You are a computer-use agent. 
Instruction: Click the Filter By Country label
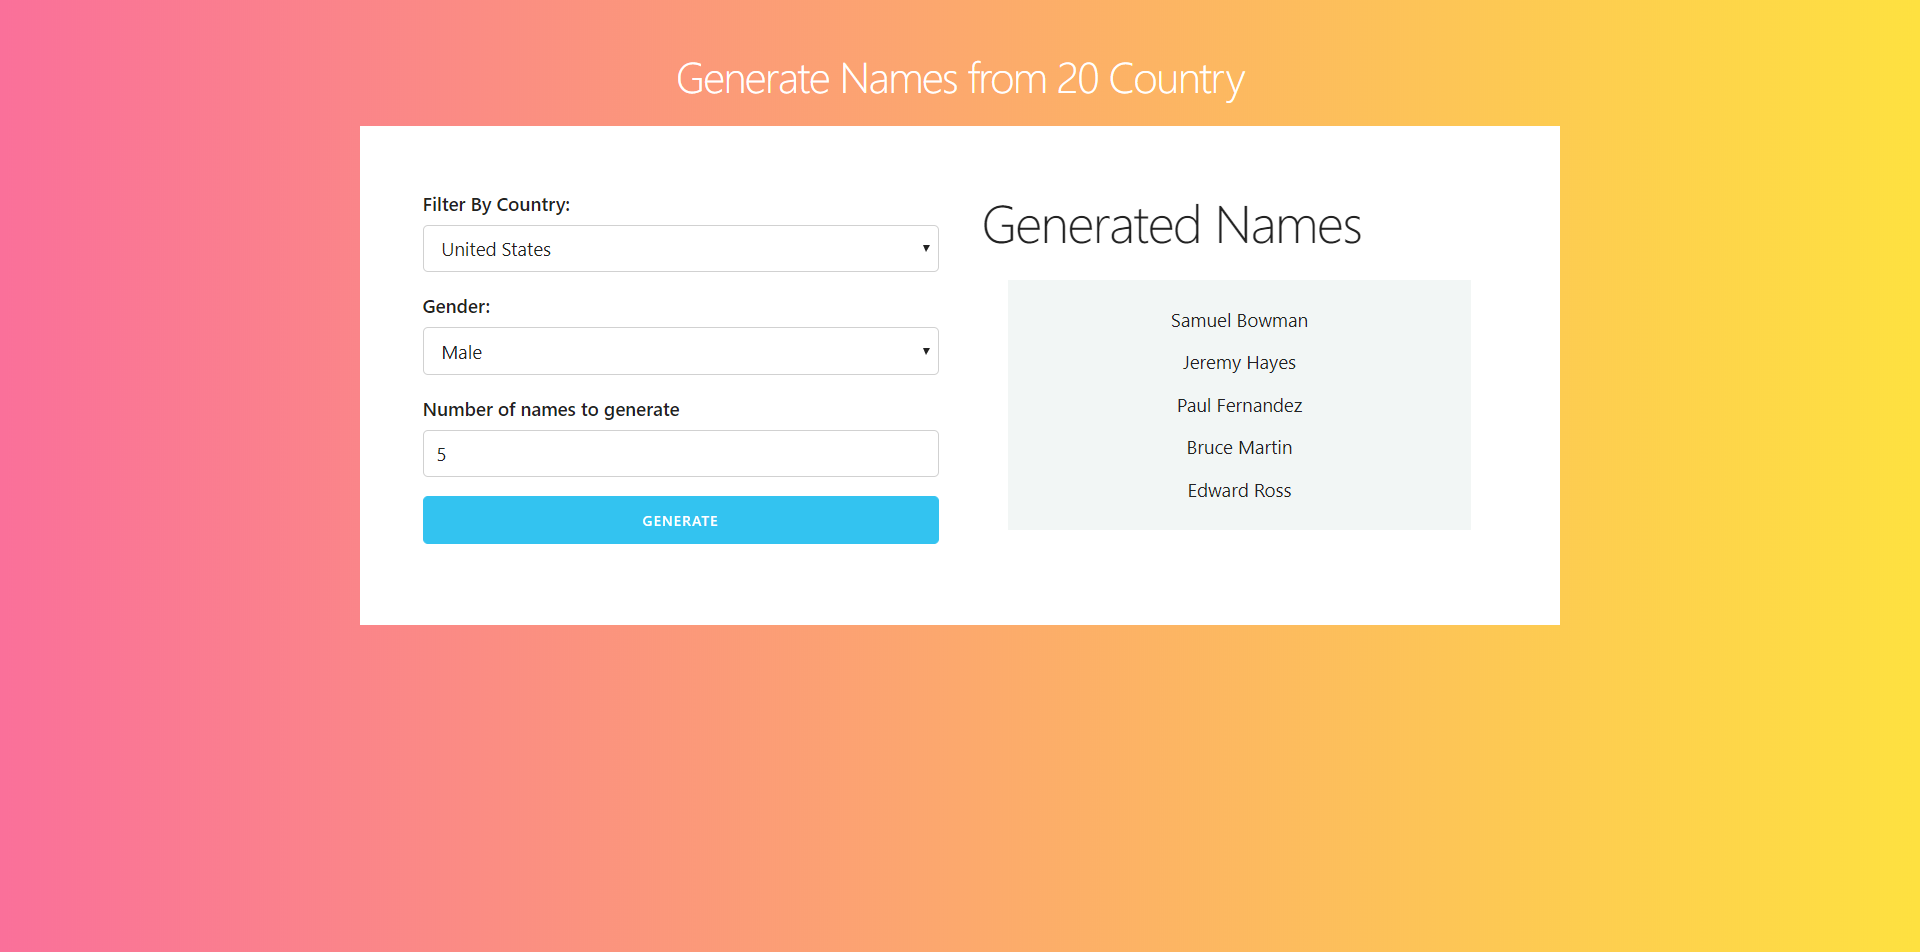pos(496,204)
